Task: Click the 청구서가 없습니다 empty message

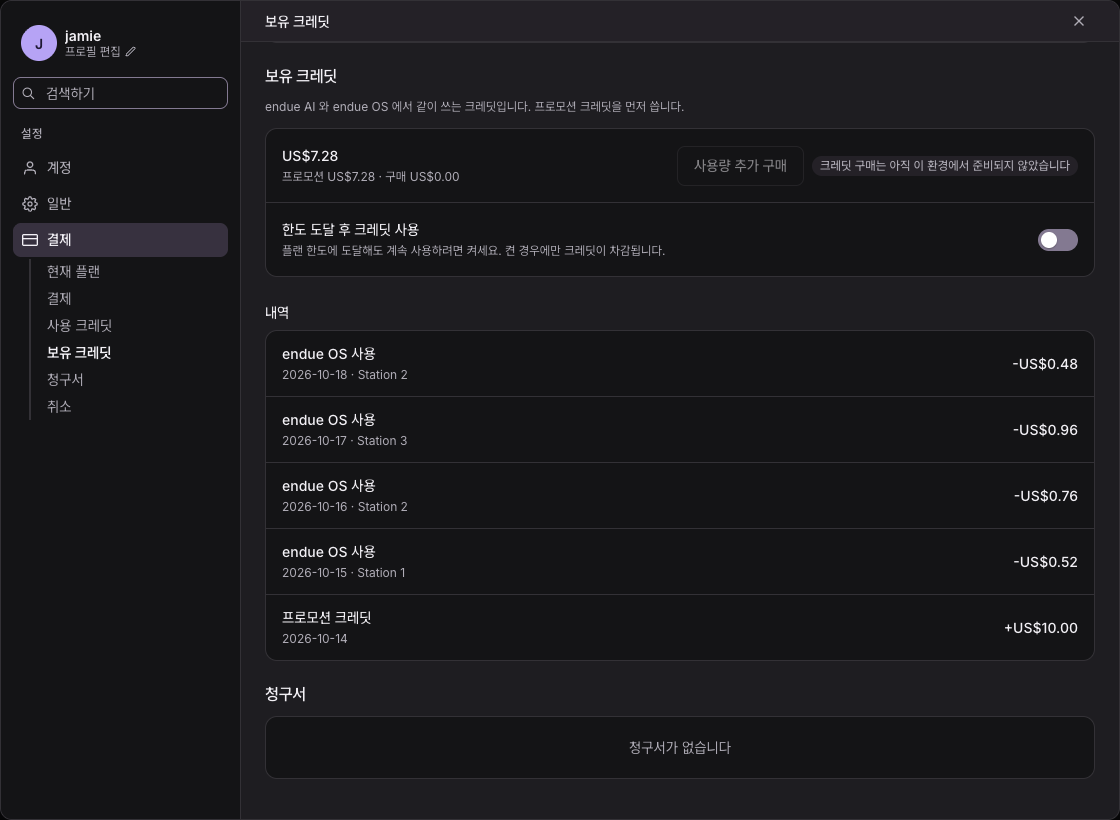Action: point(679,748)
